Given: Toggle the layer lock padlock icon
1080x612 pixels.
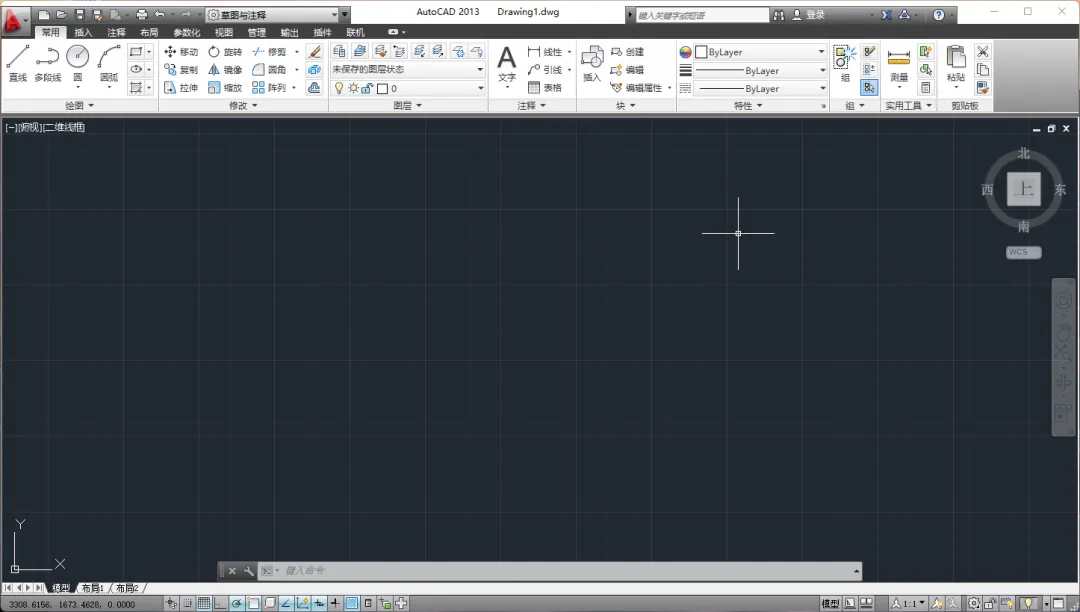Looking at the screenshot, I should coord(367,88).
